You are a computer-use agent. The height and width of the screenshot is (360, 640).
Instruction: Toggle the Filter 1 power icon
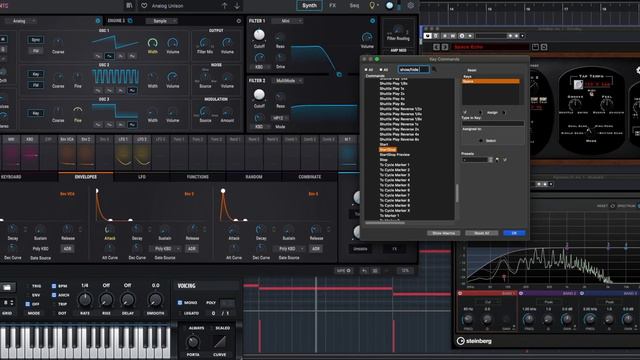(372, 20)
